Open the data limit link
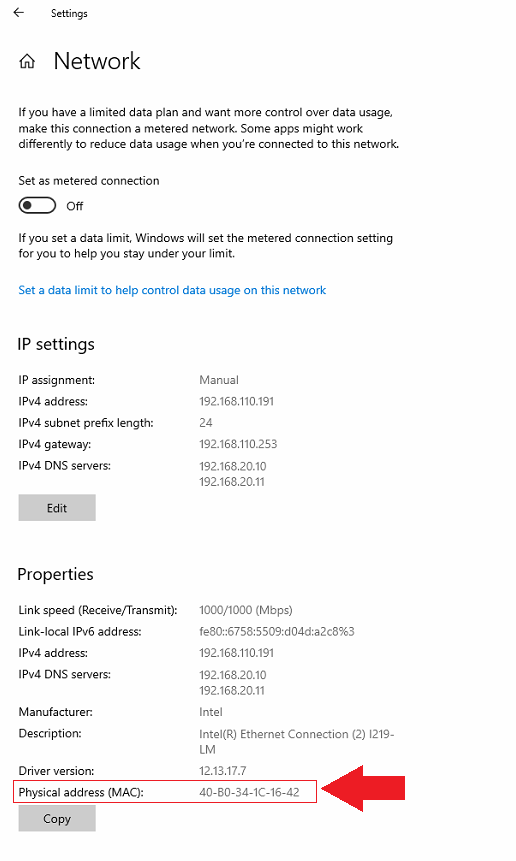The height and width of the screenshot is (861, 516). coord(172,290)
